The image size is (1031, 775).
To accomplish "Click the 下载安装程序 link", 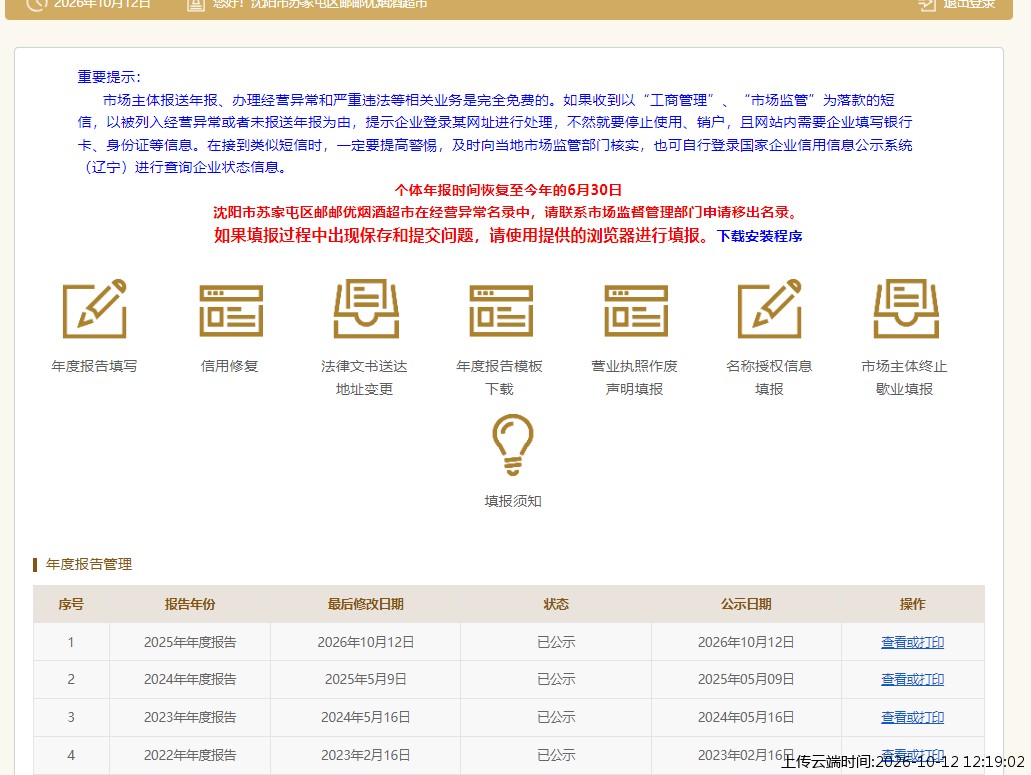I will point(759,236).
